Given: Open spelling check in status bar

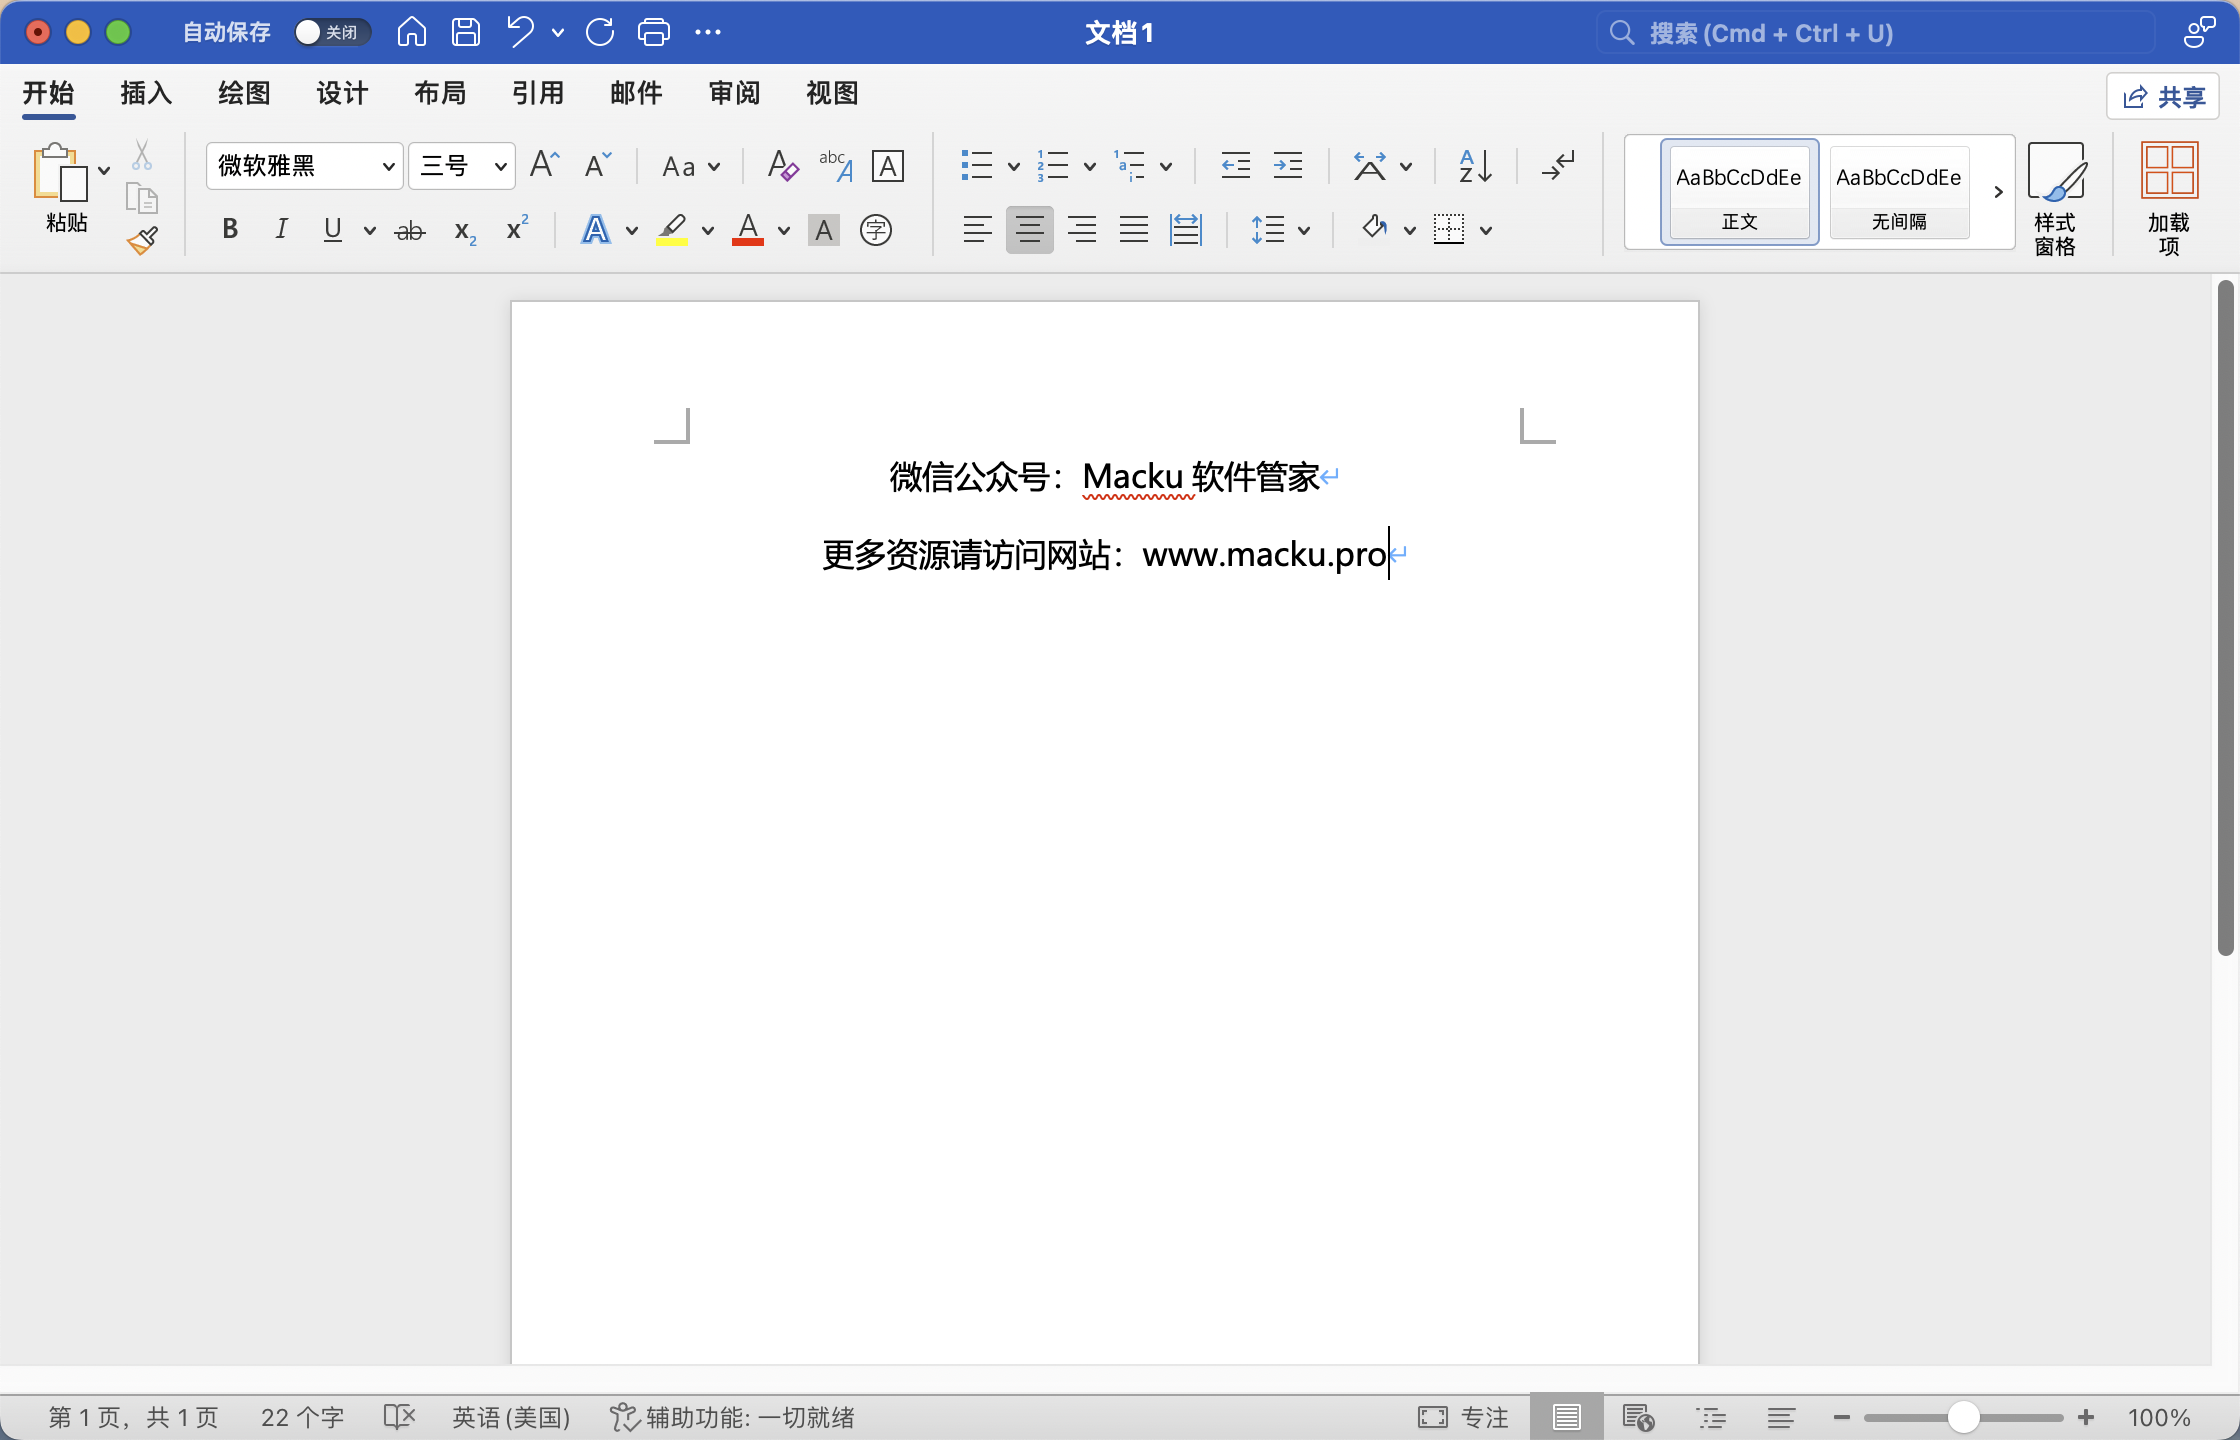Looking at the screenshot, I should click(x=399, y=1417).
